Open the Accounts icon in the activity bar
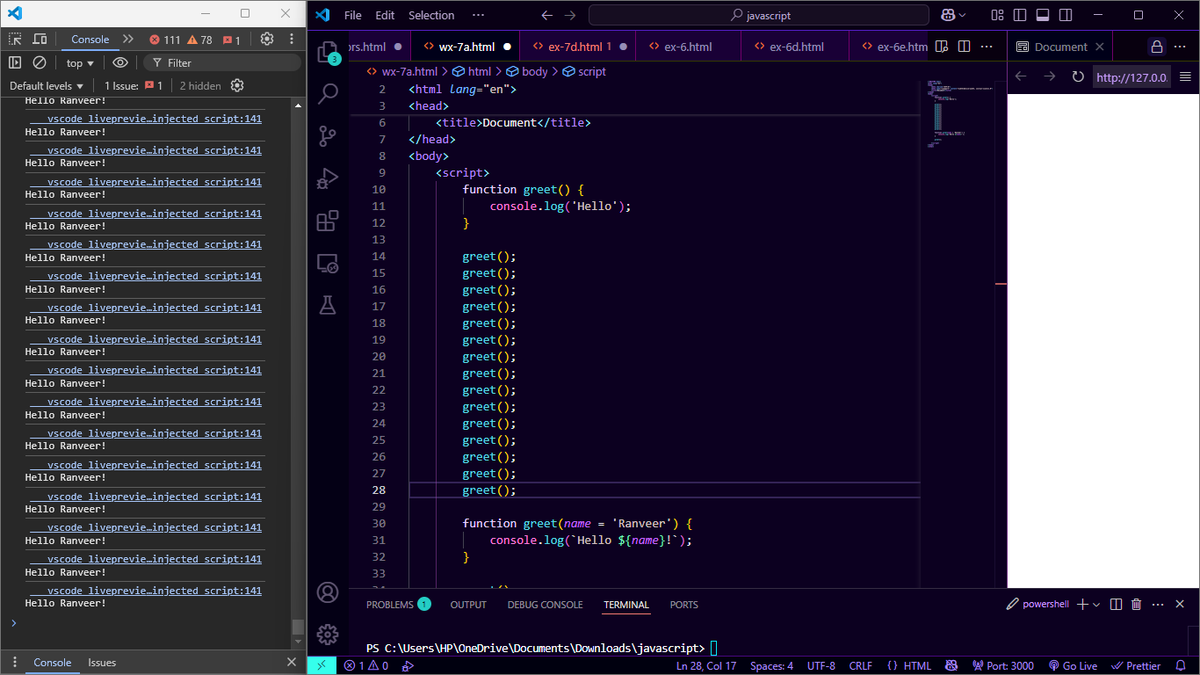1200x675 pixels. tap(327, 592)
